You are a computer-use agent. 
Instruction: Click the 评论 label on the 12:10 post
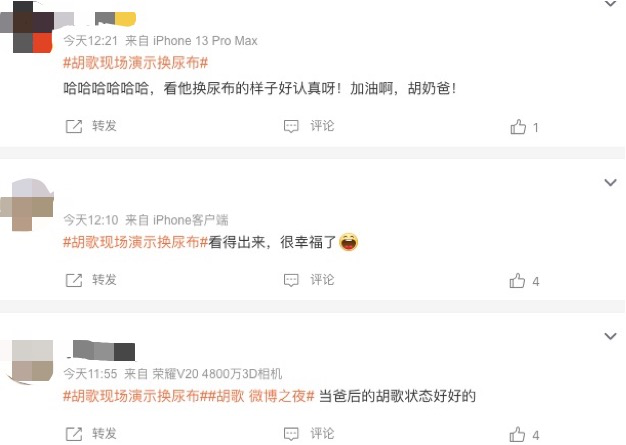[x=322, y=280]
